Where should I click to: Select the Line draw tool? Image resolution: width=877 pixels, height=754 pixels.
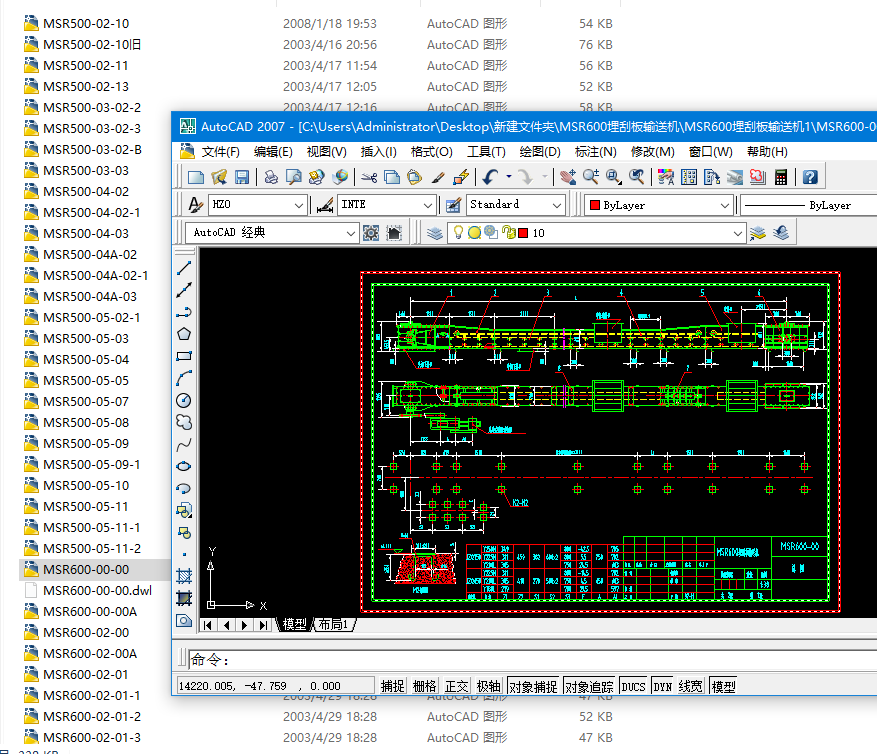pos(184,269)
